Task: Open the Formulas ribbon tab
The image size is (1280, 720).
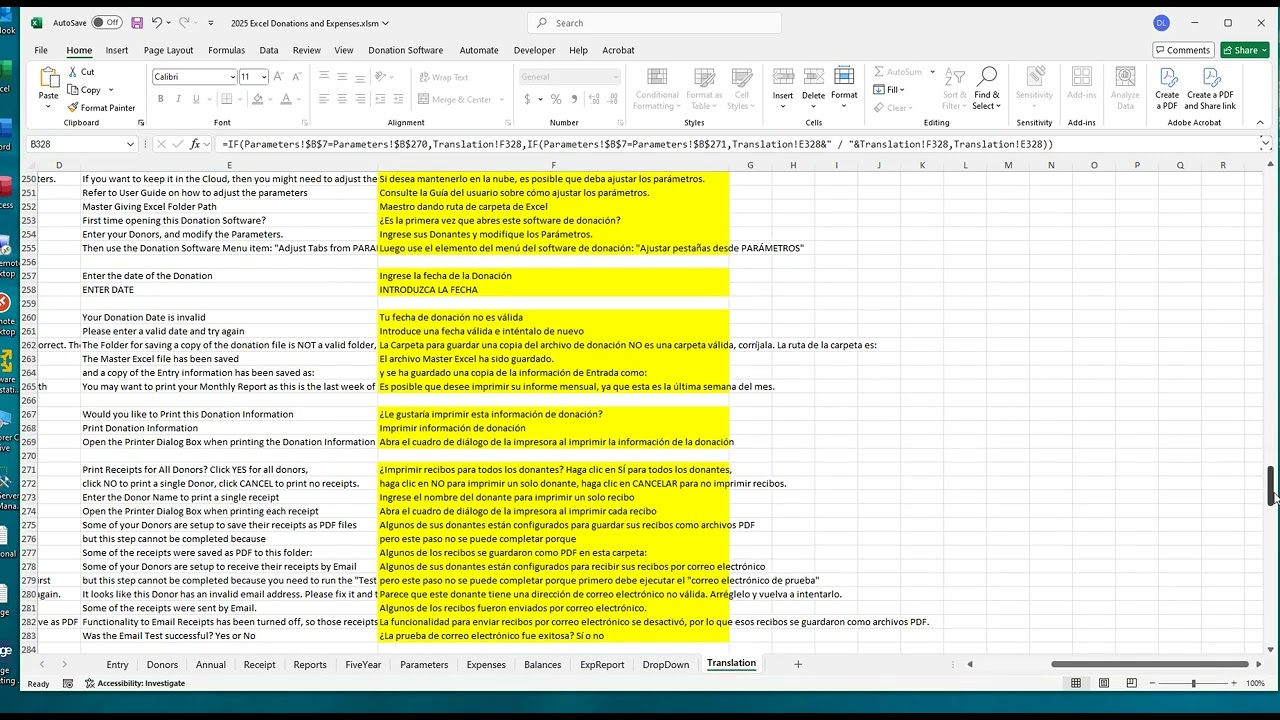Action: click(226, 50)
